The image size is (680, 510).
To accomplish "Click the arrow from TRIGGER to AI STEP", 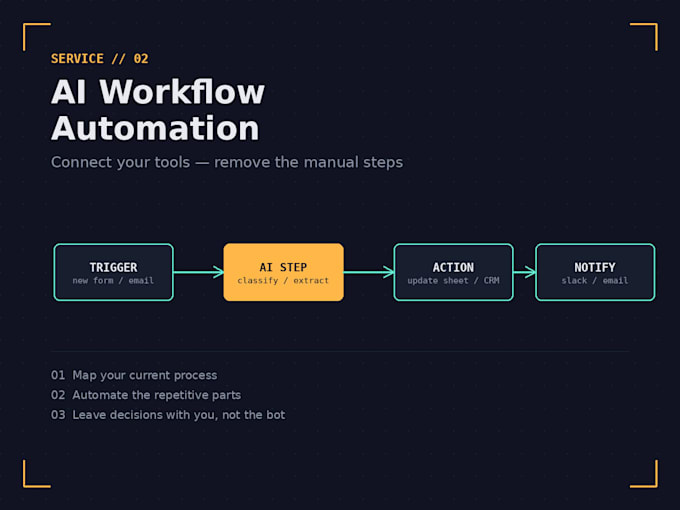I will [x=199, y=272].
